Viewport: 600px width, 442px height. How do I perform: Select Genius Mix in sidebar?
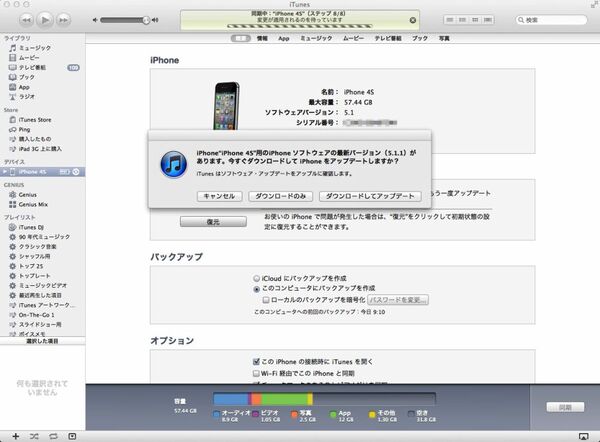point(42,204)
